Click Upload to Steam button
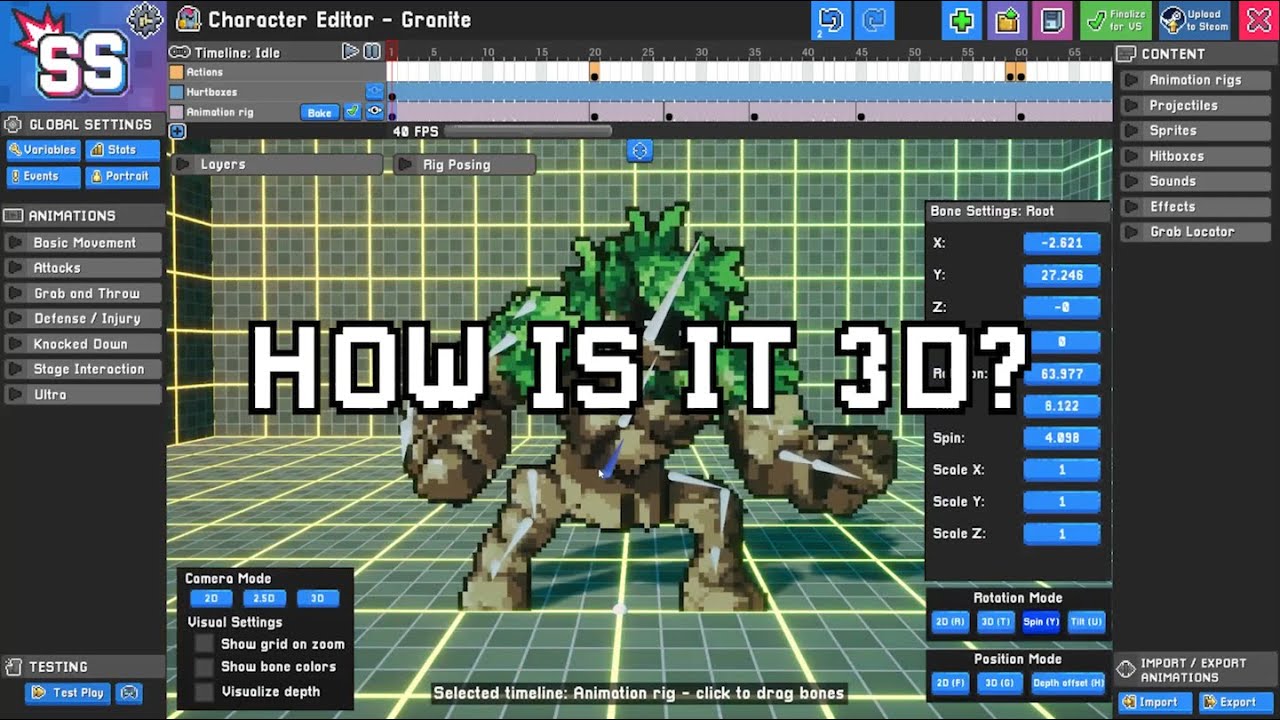 1196,20
